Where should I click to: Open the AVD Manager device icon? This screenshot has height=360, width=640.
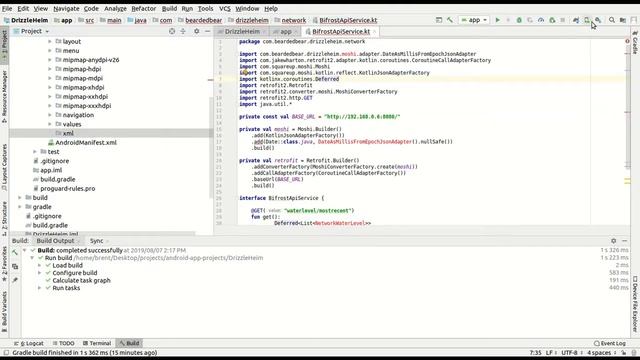click(587, 20)
